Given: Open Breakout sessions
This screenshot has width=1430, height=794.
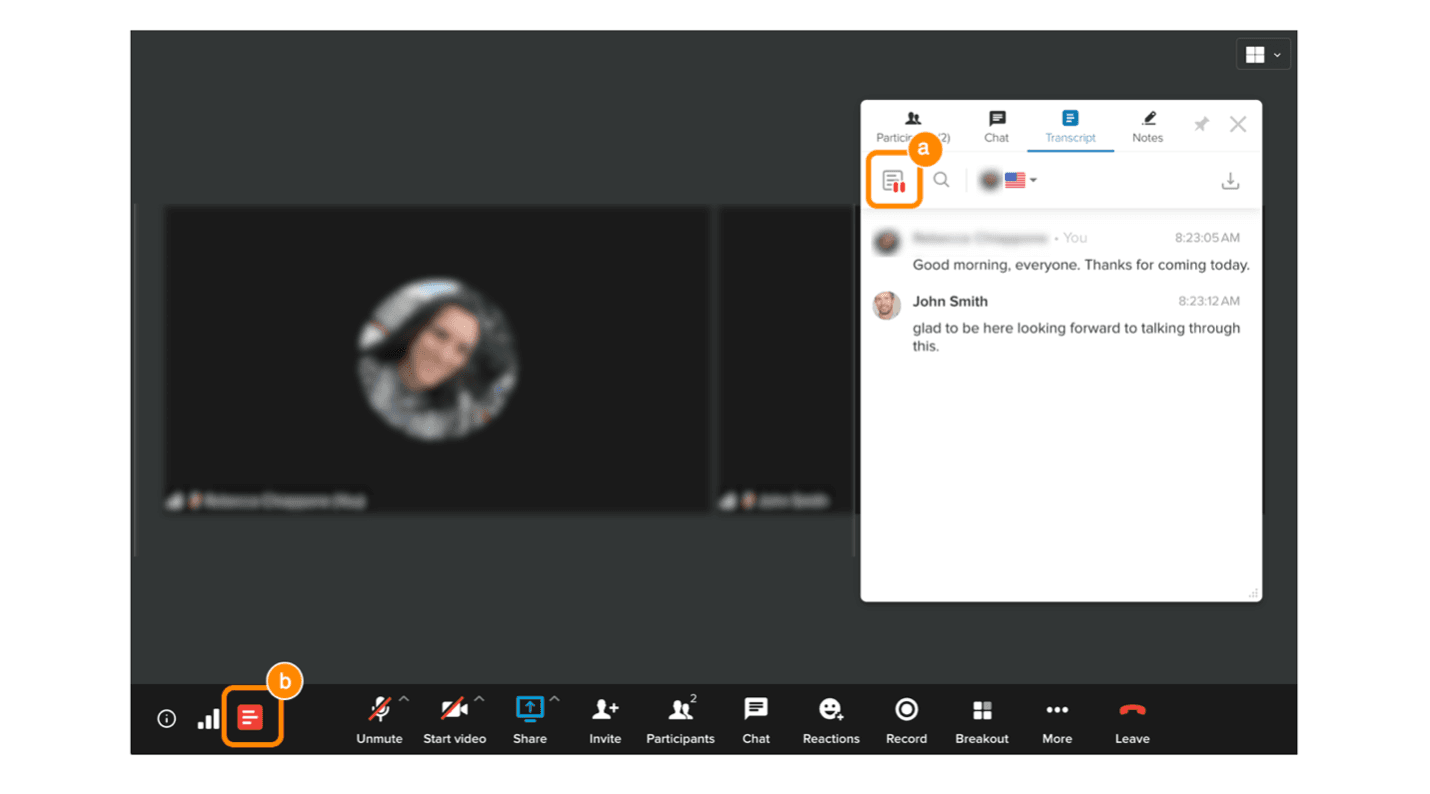Looking at the screenshot, I should [981, 710].
